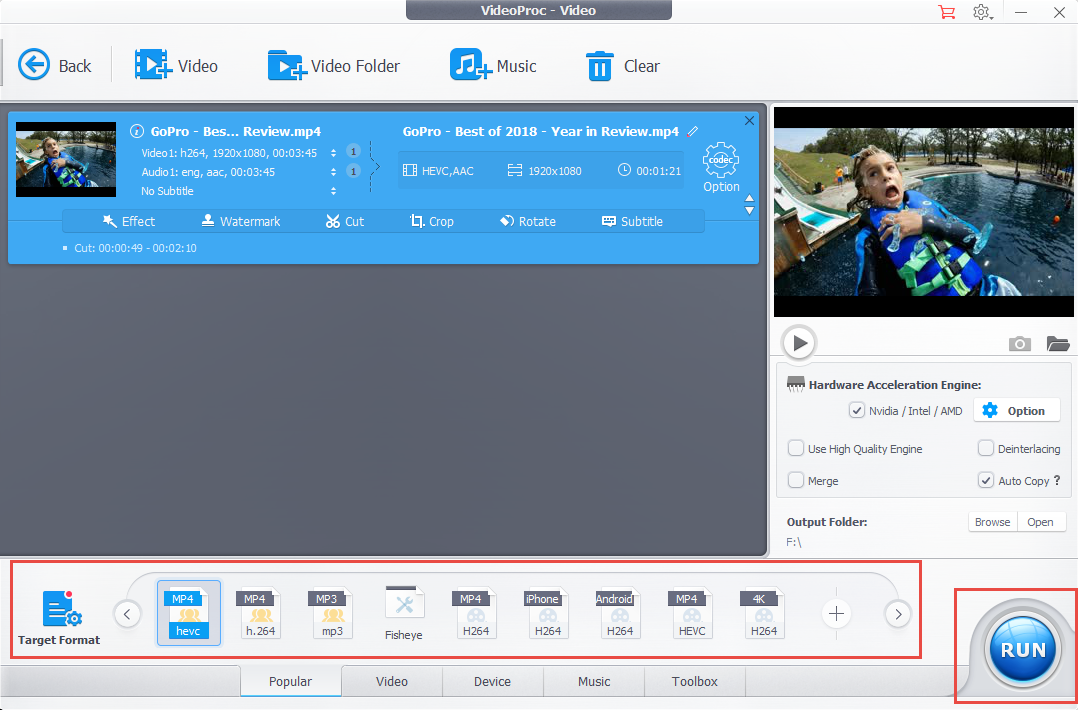
Task: Open the Audio1 track selector
Action: click(333, 172)
